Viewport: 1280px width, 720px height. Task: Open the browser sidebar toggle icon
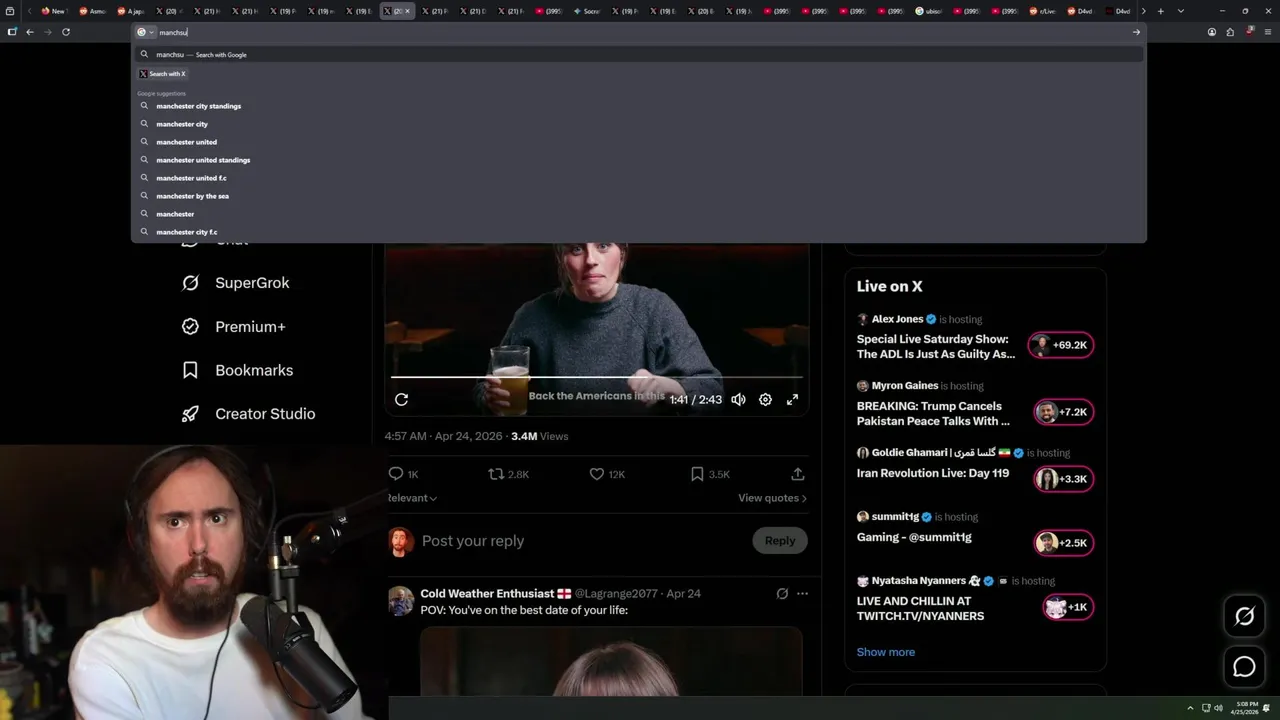click(12, 32)
